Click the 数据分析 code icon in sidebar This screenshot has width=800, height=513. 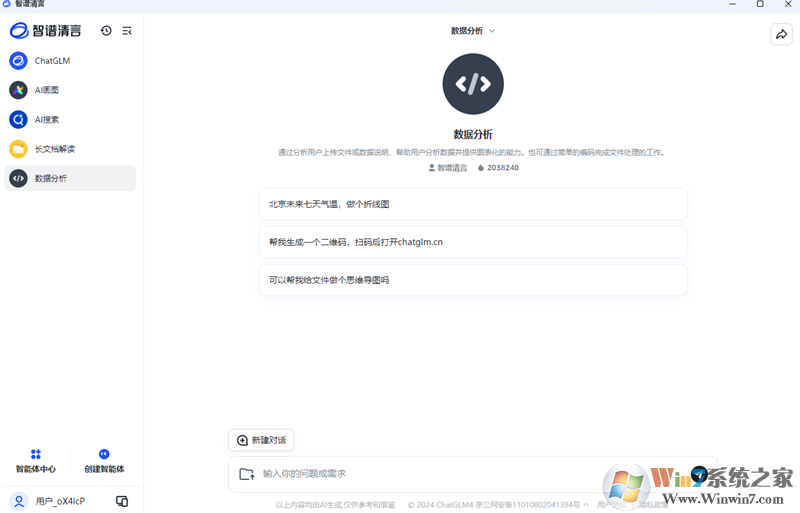click(x=18, y=179)
